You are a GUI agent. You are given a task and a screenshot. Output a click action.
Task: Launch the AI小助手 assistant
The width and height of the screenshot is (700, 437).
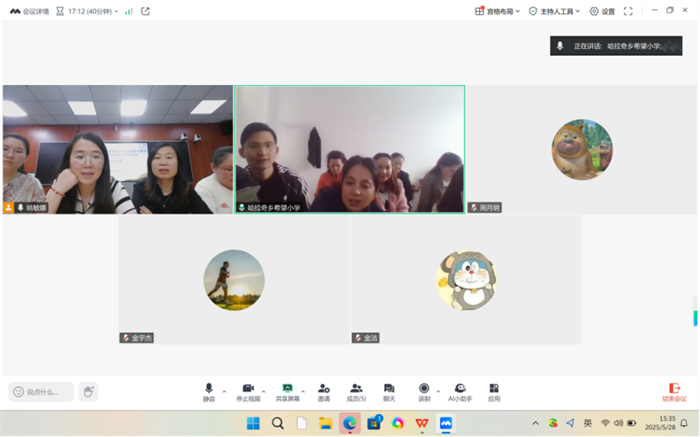[459, 389]
